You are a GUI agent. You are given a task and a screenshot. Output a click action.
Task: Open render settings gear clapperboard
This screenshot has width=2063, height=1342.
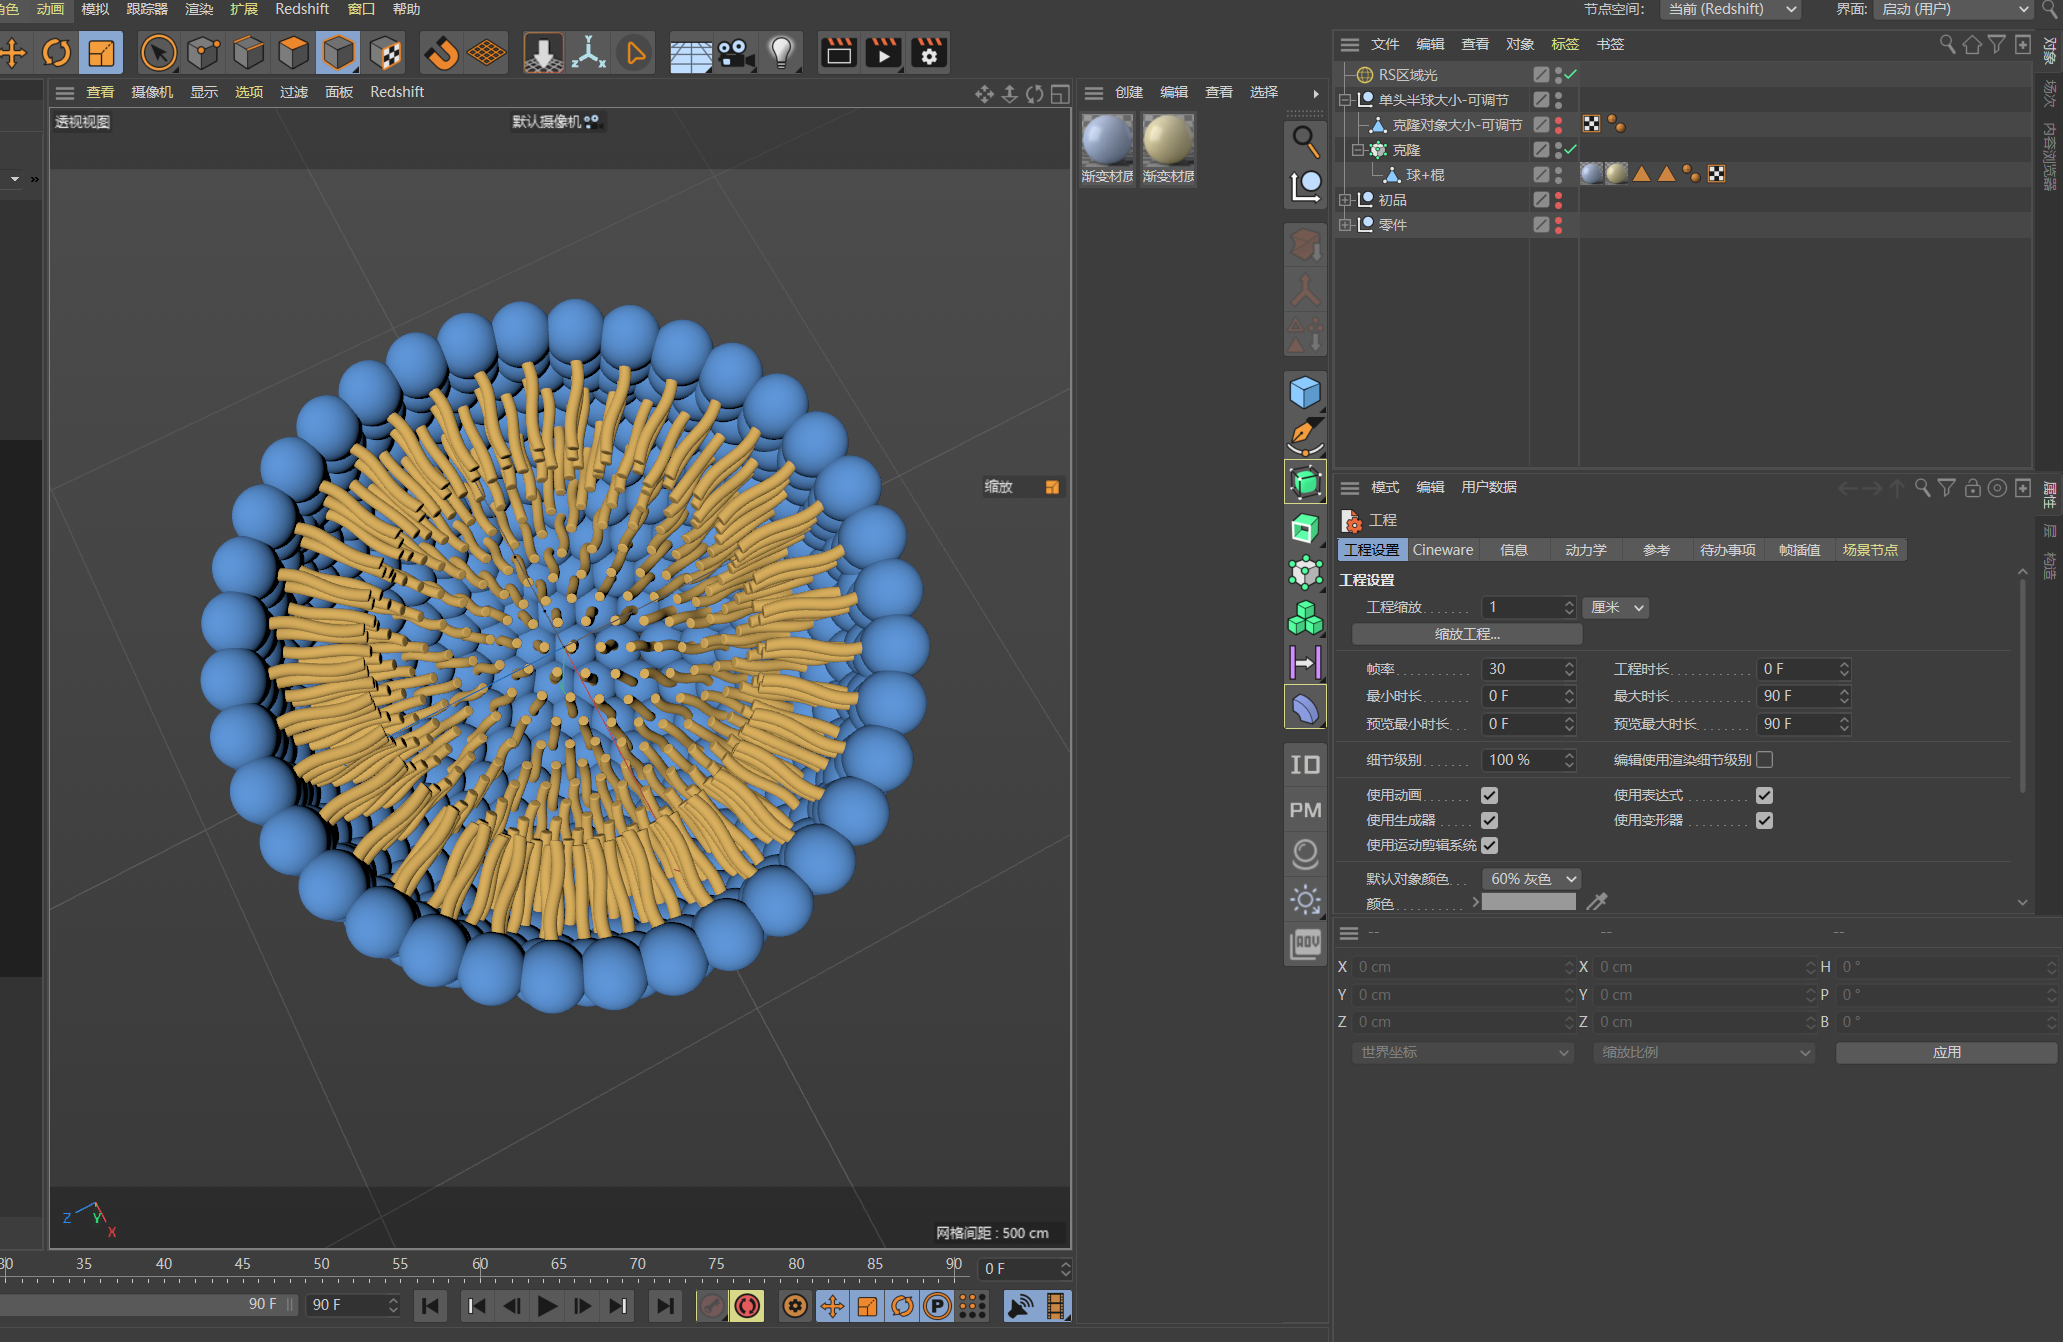point(929,53)
